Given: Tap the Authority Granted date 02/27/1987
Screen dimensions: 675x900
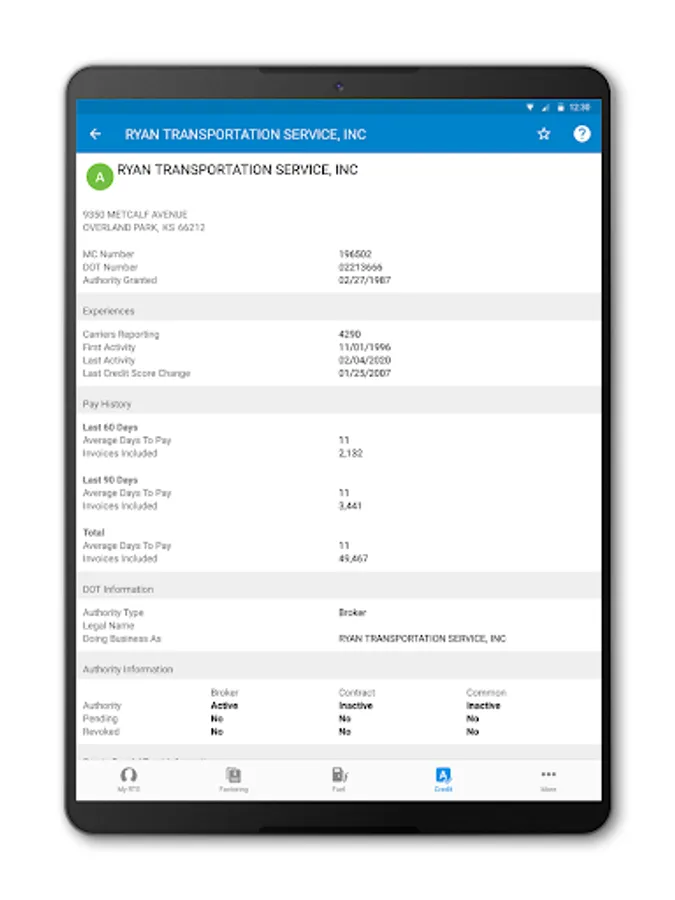Looking at the screenshot, I should coord(364,280).
